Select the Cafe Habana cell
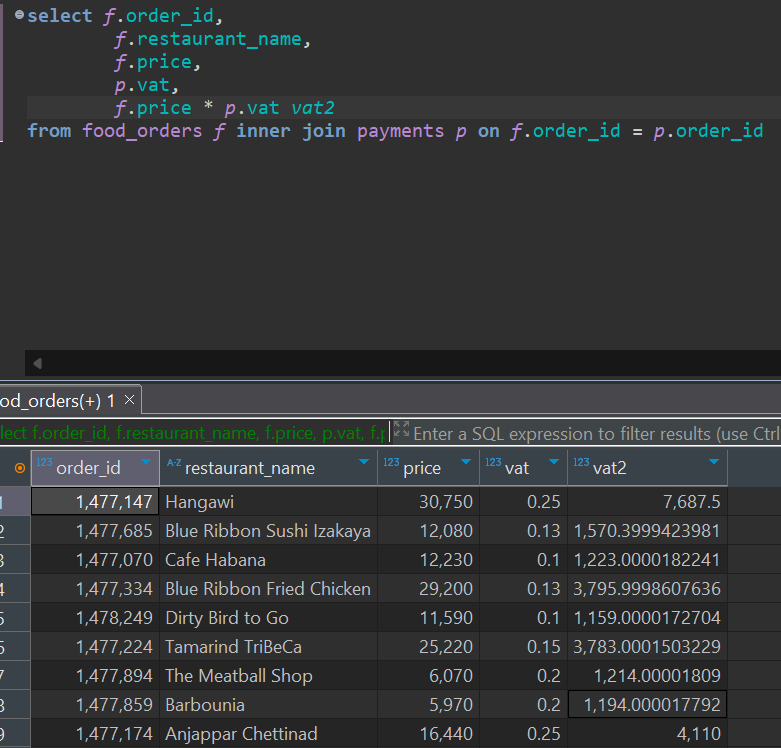Image resolution: width=781 pixels, height=748 pixels. 268,559
